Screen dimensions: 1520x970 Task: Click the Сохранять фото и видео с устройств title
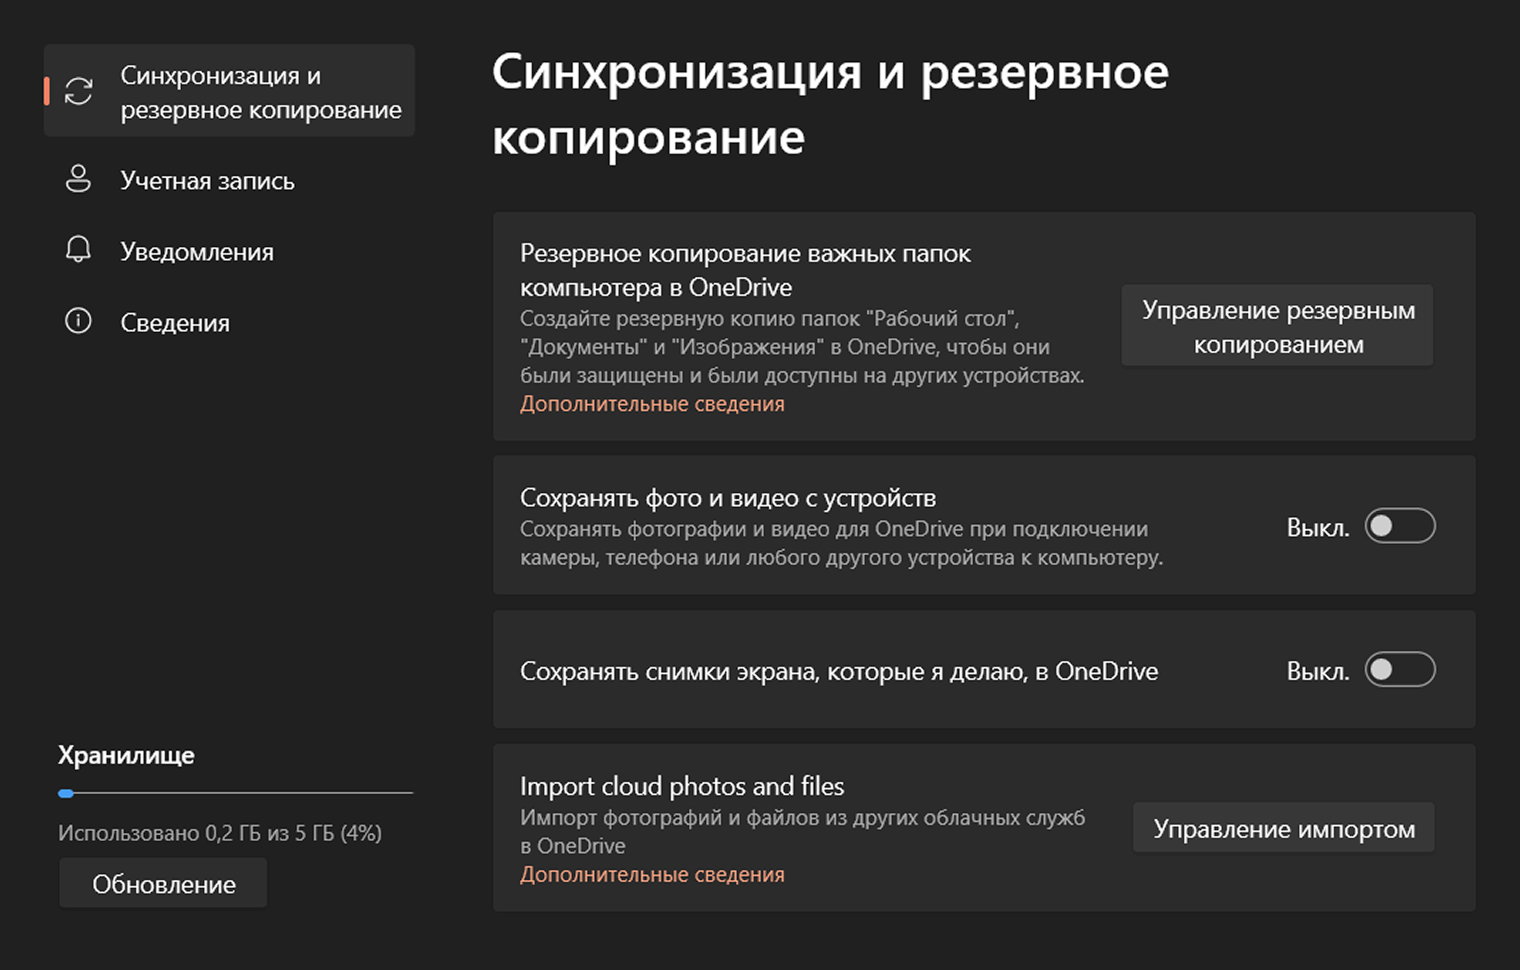728,498
